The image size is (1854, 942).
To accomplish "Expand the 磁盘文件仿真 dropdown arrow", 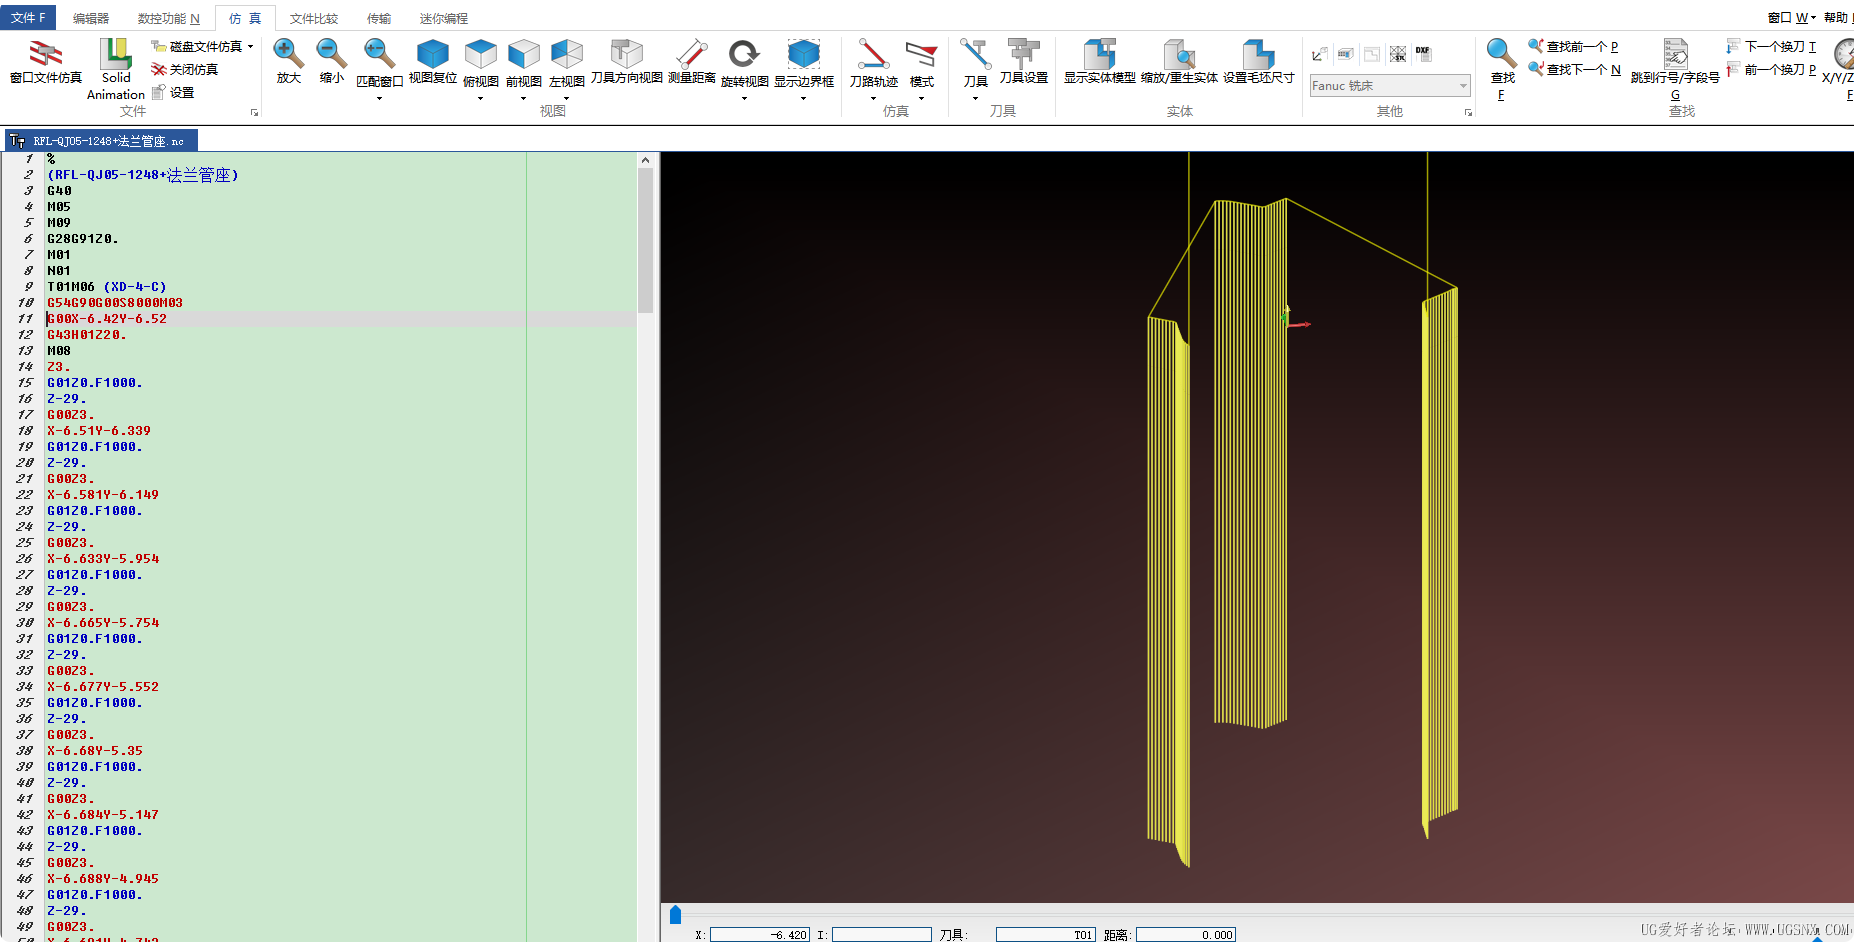I will tap(251, 46).
